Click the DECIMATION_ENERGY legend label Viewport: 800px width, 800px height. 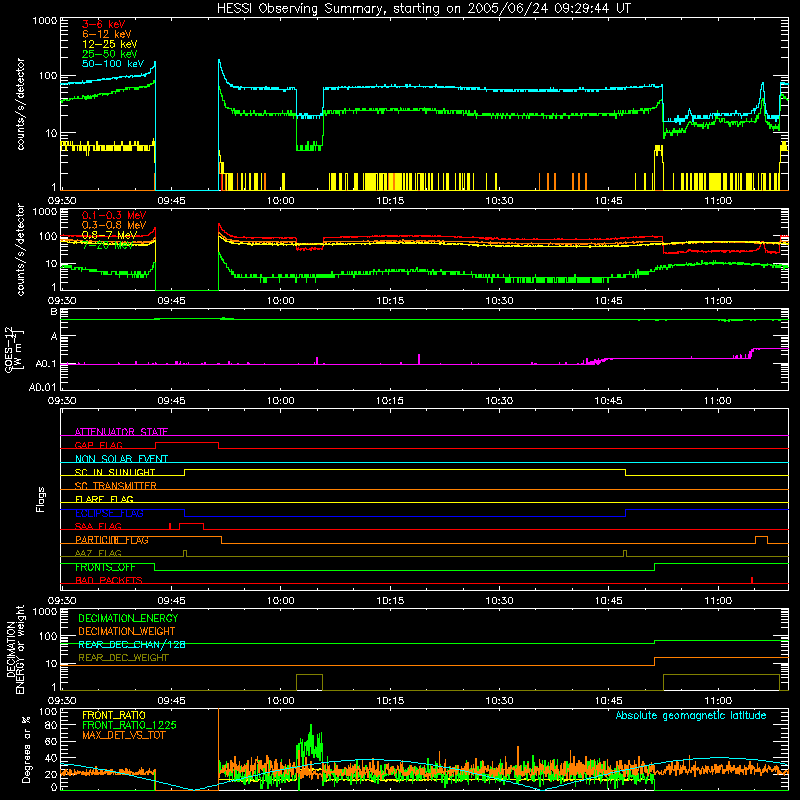[x=128, y=618]
